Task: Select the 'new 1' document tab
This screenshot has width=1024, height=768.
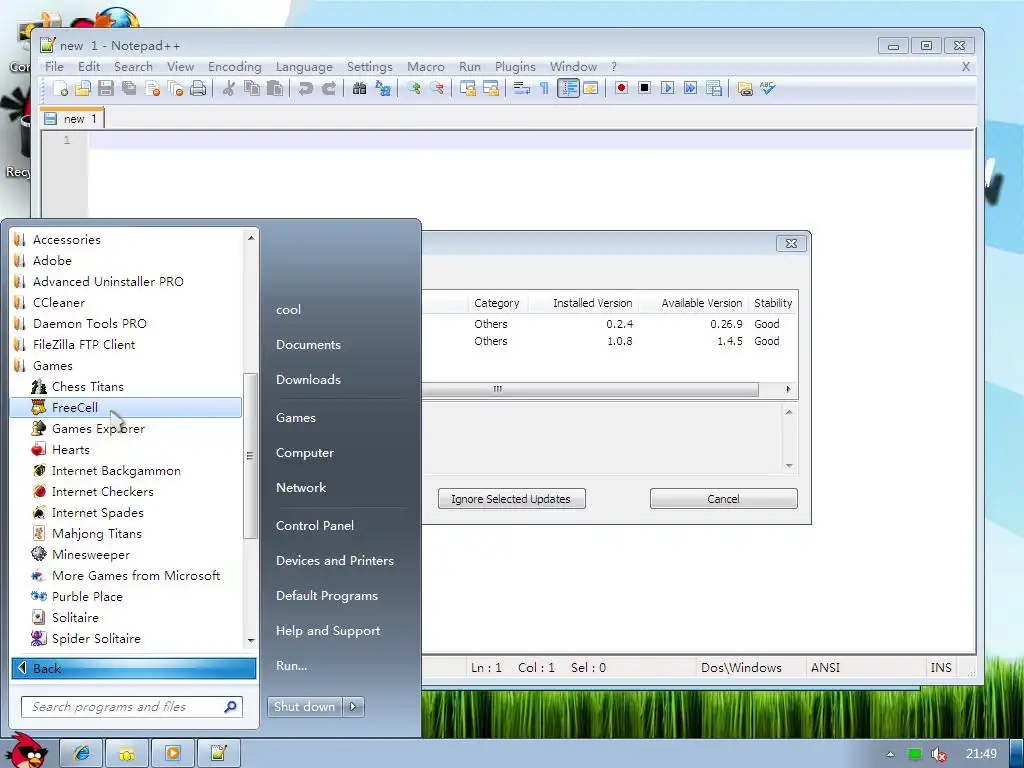Action: click(x=72, y=119)
